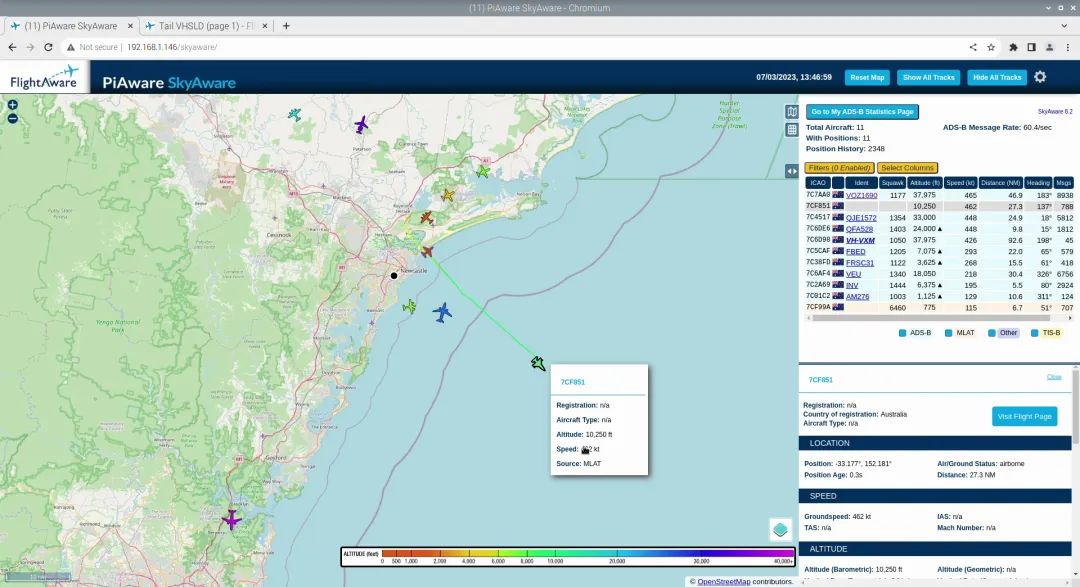The width and height of the screenshot is (1080, 587).
Task: Select the bright green aircraft north of Nelson Bay
Action: click(x=483, y=172)
